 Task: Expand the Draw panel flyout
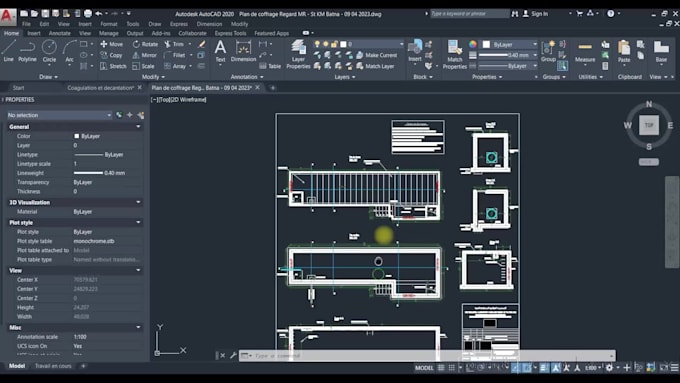coord(48,77)
